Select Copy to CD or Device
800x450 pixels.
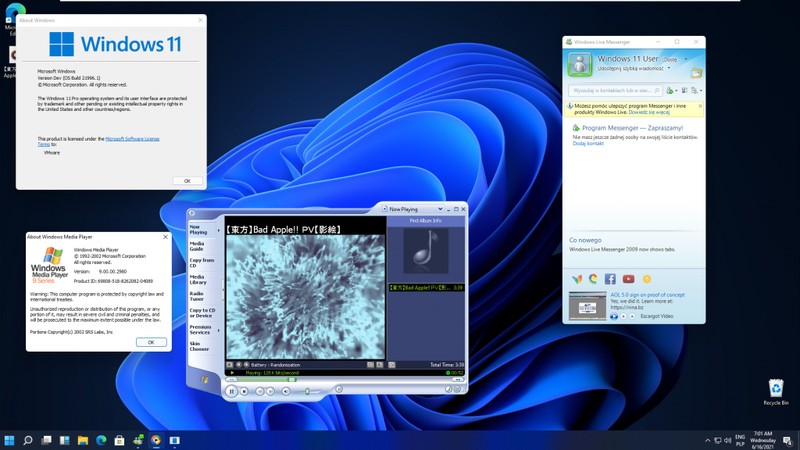(x=202, y=313)
